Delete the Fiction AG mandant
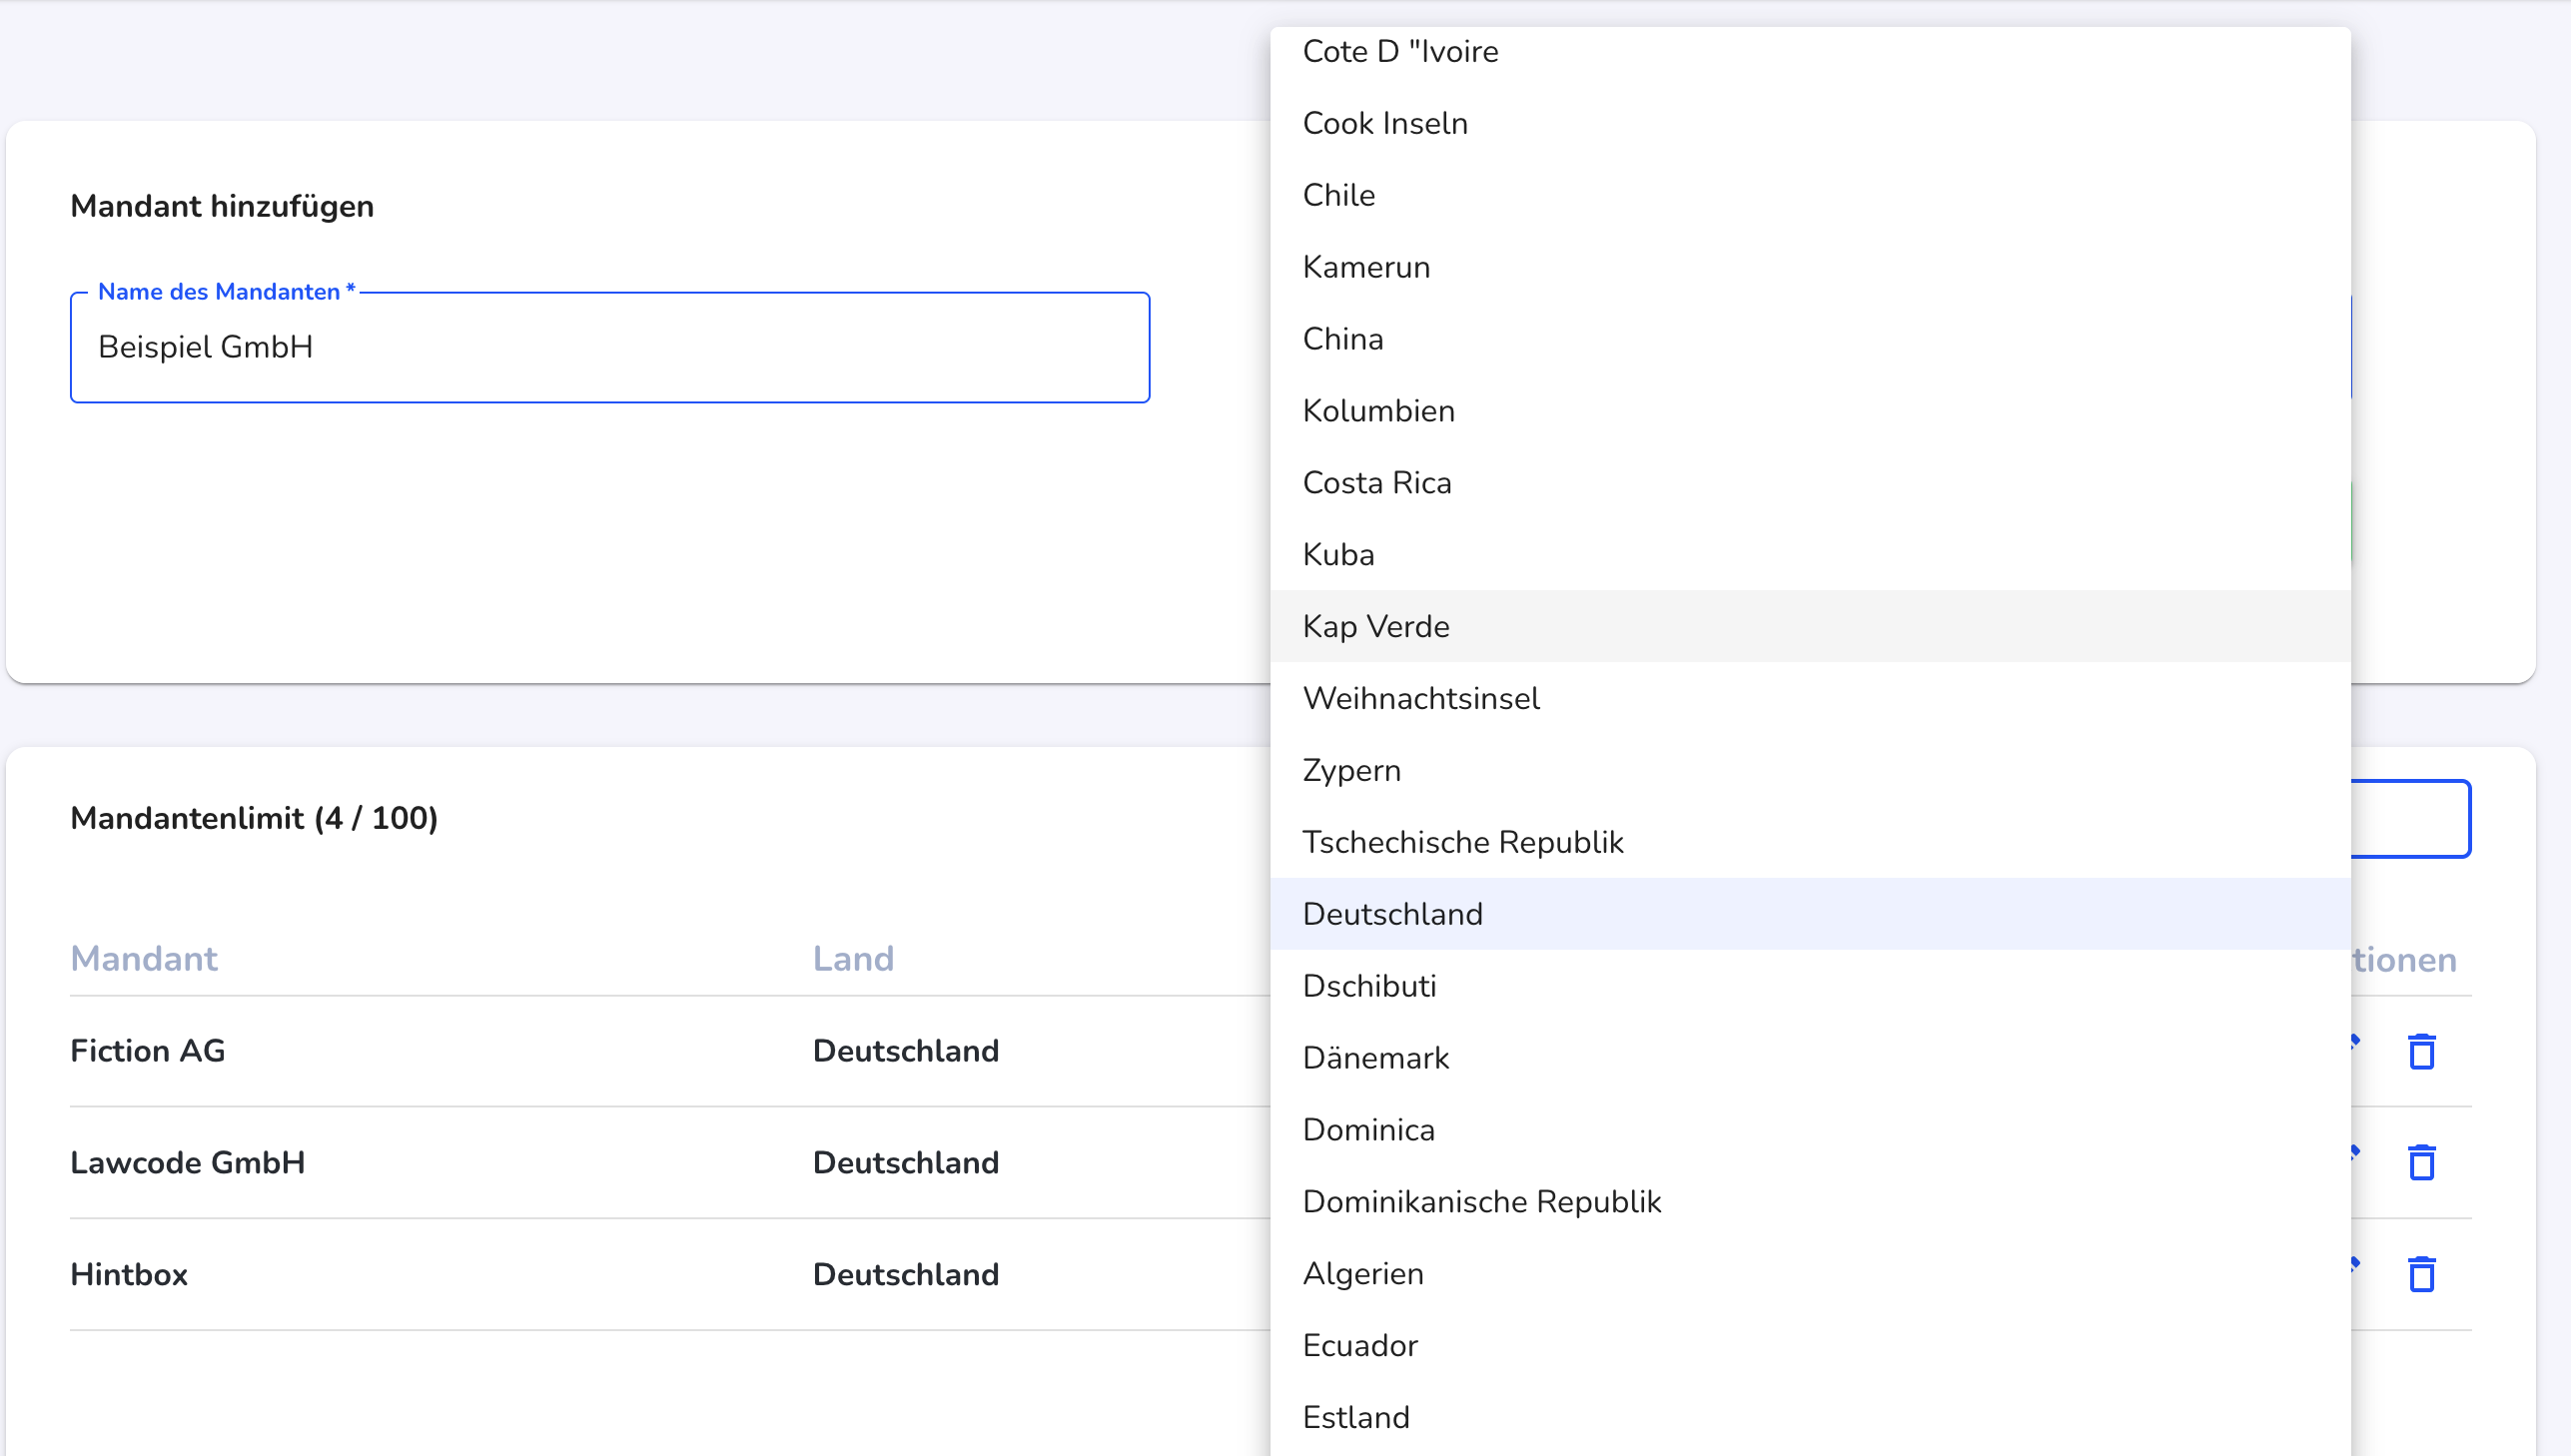This screenshot has width=2571, height=1456. (x=2421, y=1051)
